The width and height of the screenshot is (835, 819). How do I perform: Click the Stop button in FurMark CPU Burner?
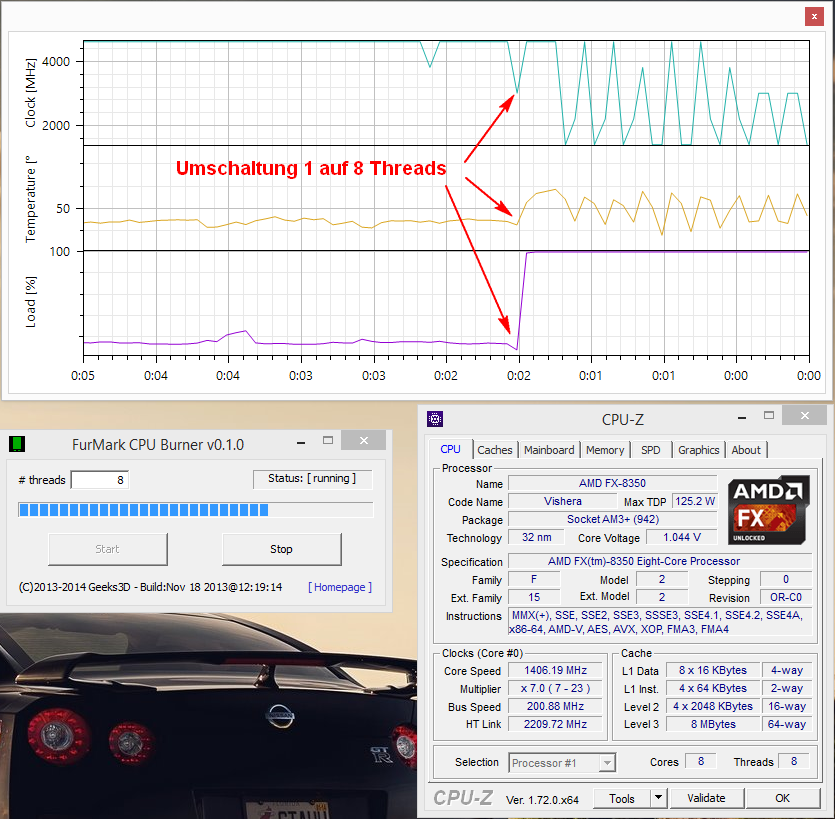pos(281,549)
